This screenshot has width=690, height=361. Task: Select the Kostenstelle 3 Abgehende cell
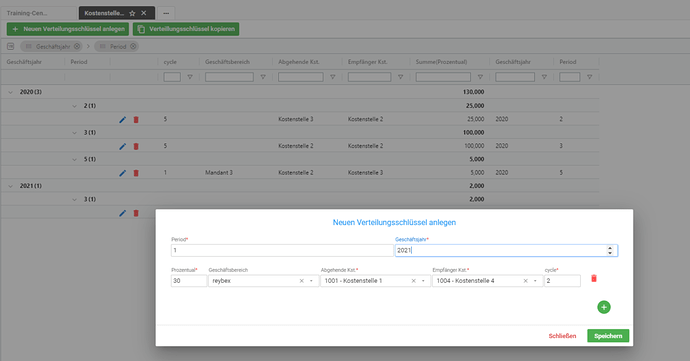tap(296, 119)
